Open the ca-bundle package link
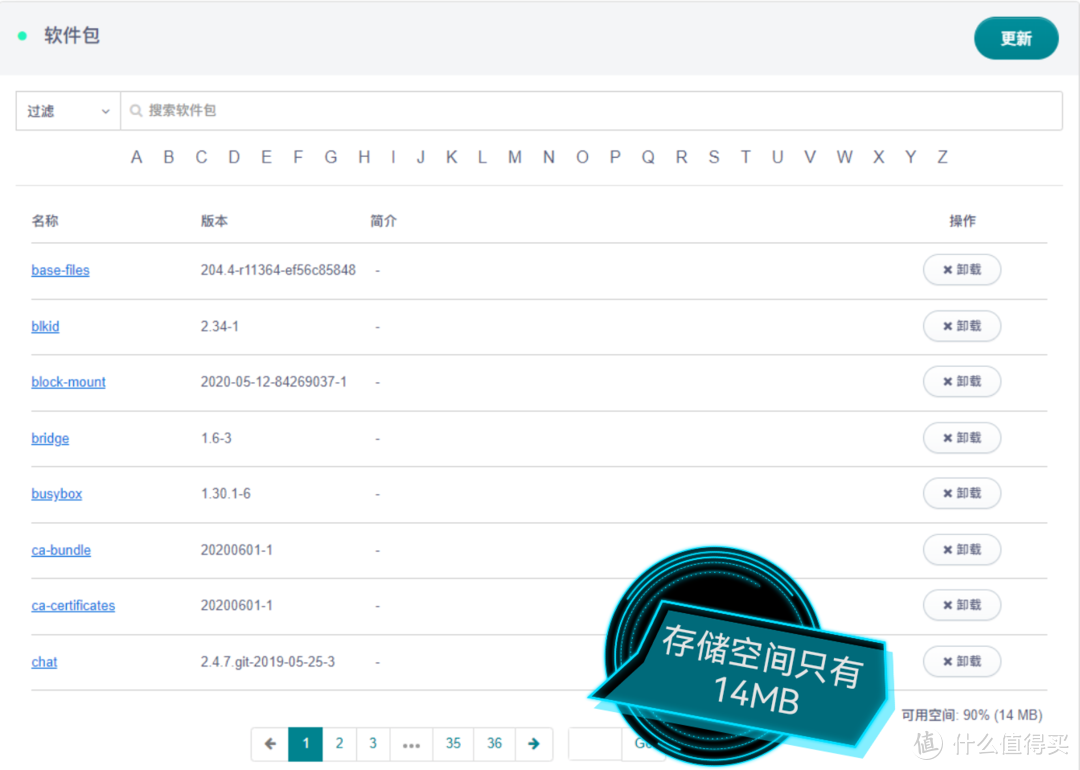The height and width of the screenshot is (770, 1080). point(61,550)
